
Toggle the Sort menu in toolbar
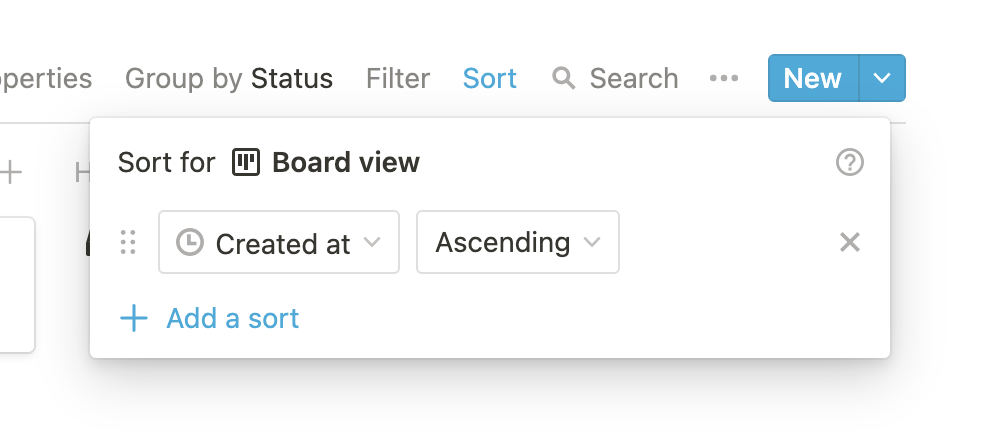[490, 78]
